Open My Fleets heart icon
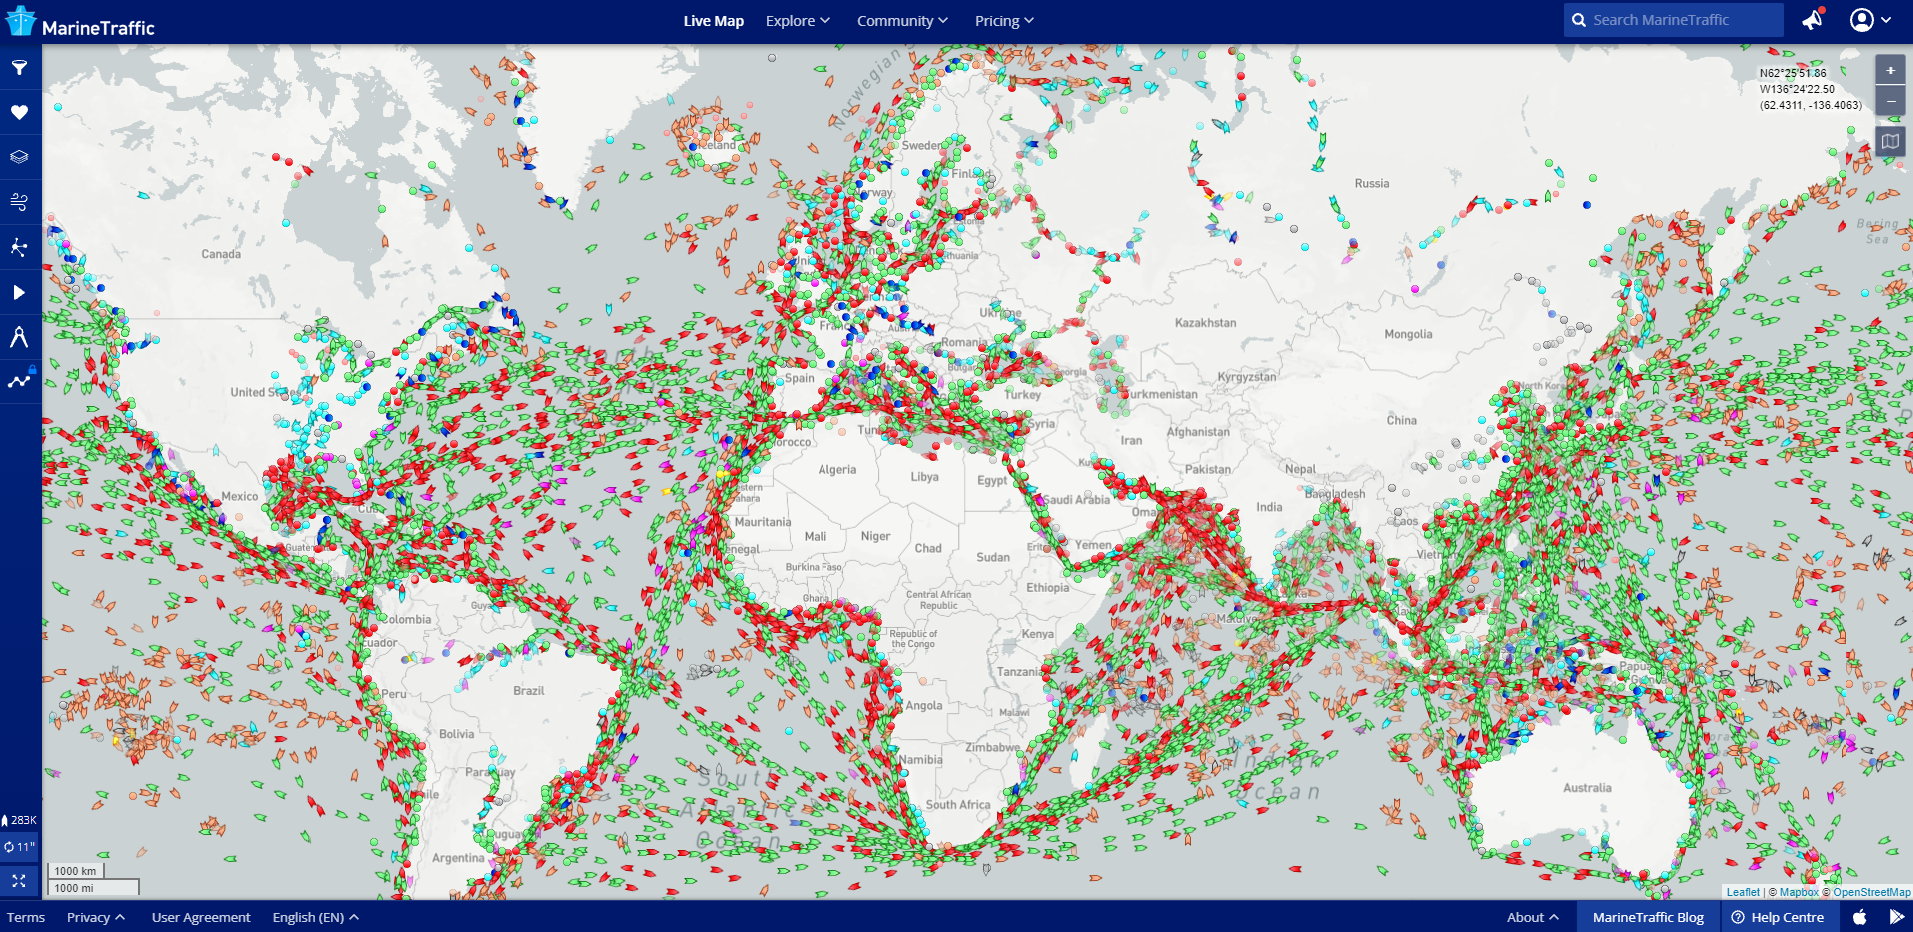The image size is (1913, 932). [20, 111]
